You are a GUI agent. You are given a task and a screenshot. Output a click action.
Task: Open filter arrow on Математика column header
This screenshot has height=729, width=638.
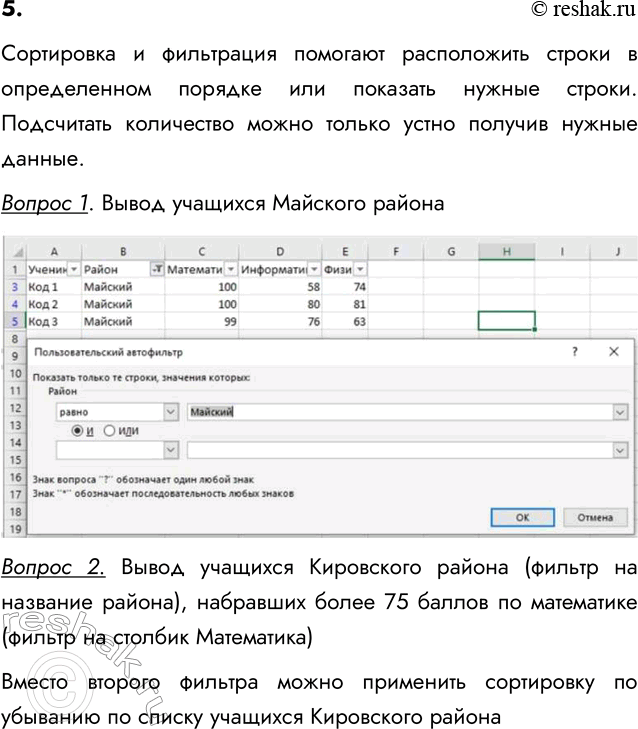click(231, 269)
